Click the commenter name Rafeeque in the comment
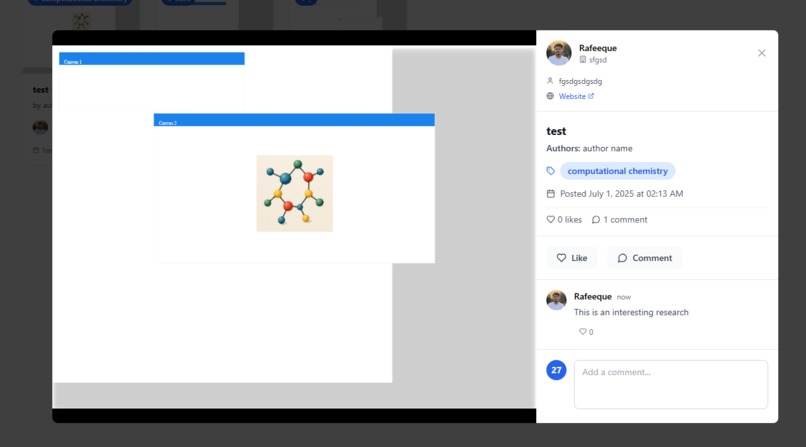This screenshot has width=806, height=447. click(593, 296)
